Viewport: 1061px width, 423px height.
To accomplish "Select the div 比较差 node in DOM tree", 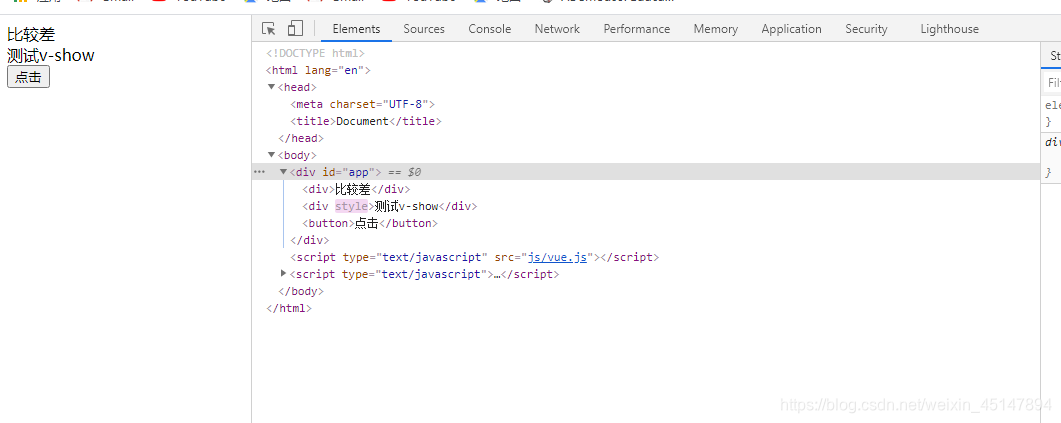I will click(356, 190).
